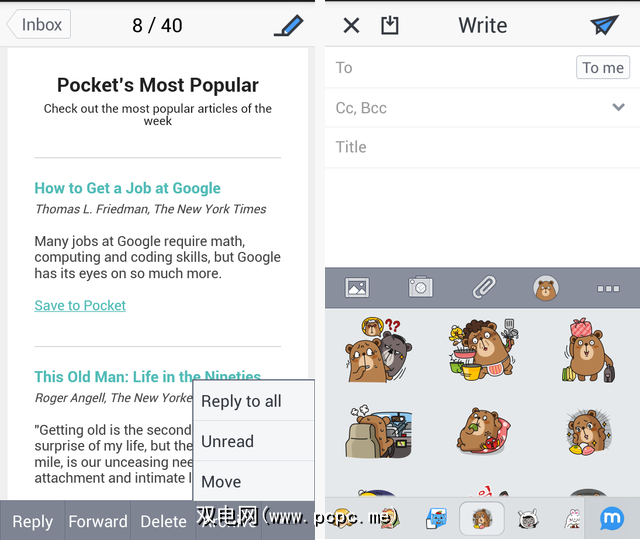This screenshot has height=540, width=640.
Task: Select the brown bear sticker pack tab
Action: [482, 518]
